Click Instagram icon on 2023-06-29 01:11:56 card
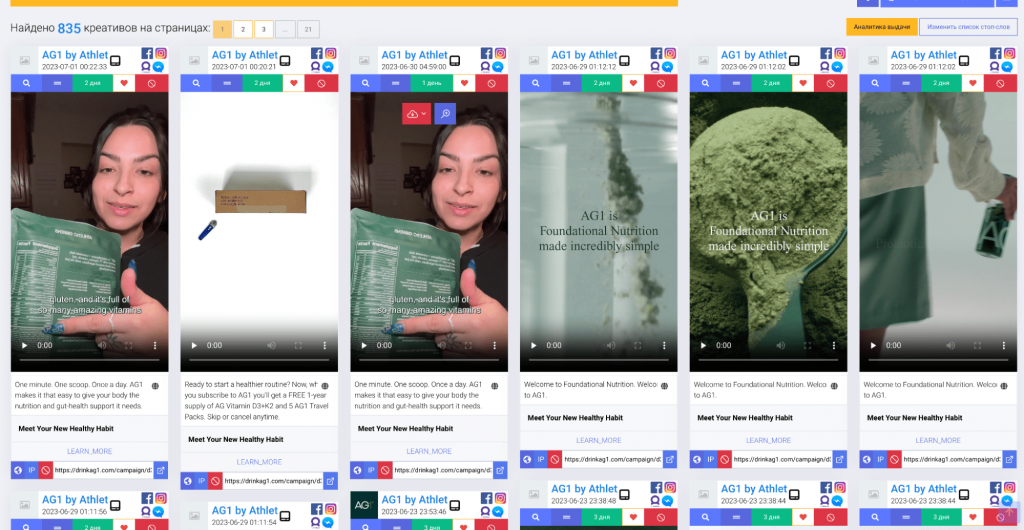1024x530 pixels. tap(161, 498)
